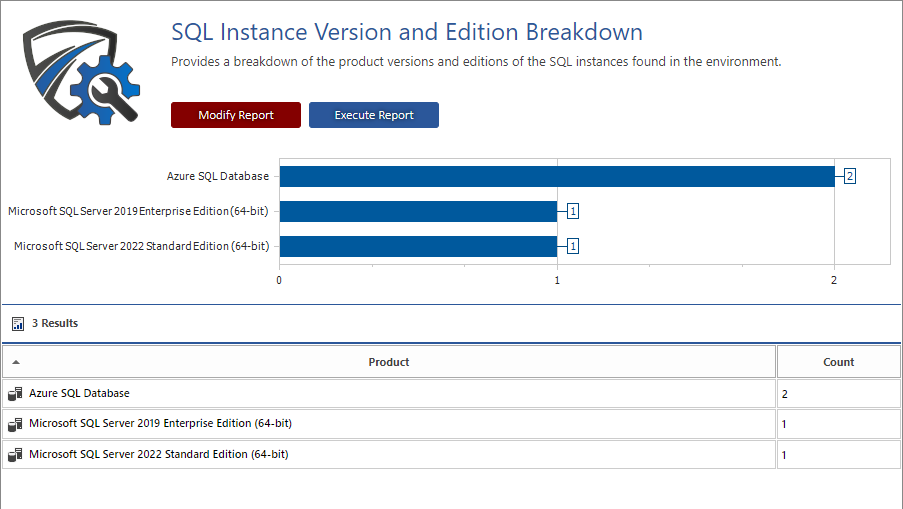This screenshot has height=509, width=903.
Task: Click the Modify Report button
Action: pyautogui.click(x=236, y=115)
